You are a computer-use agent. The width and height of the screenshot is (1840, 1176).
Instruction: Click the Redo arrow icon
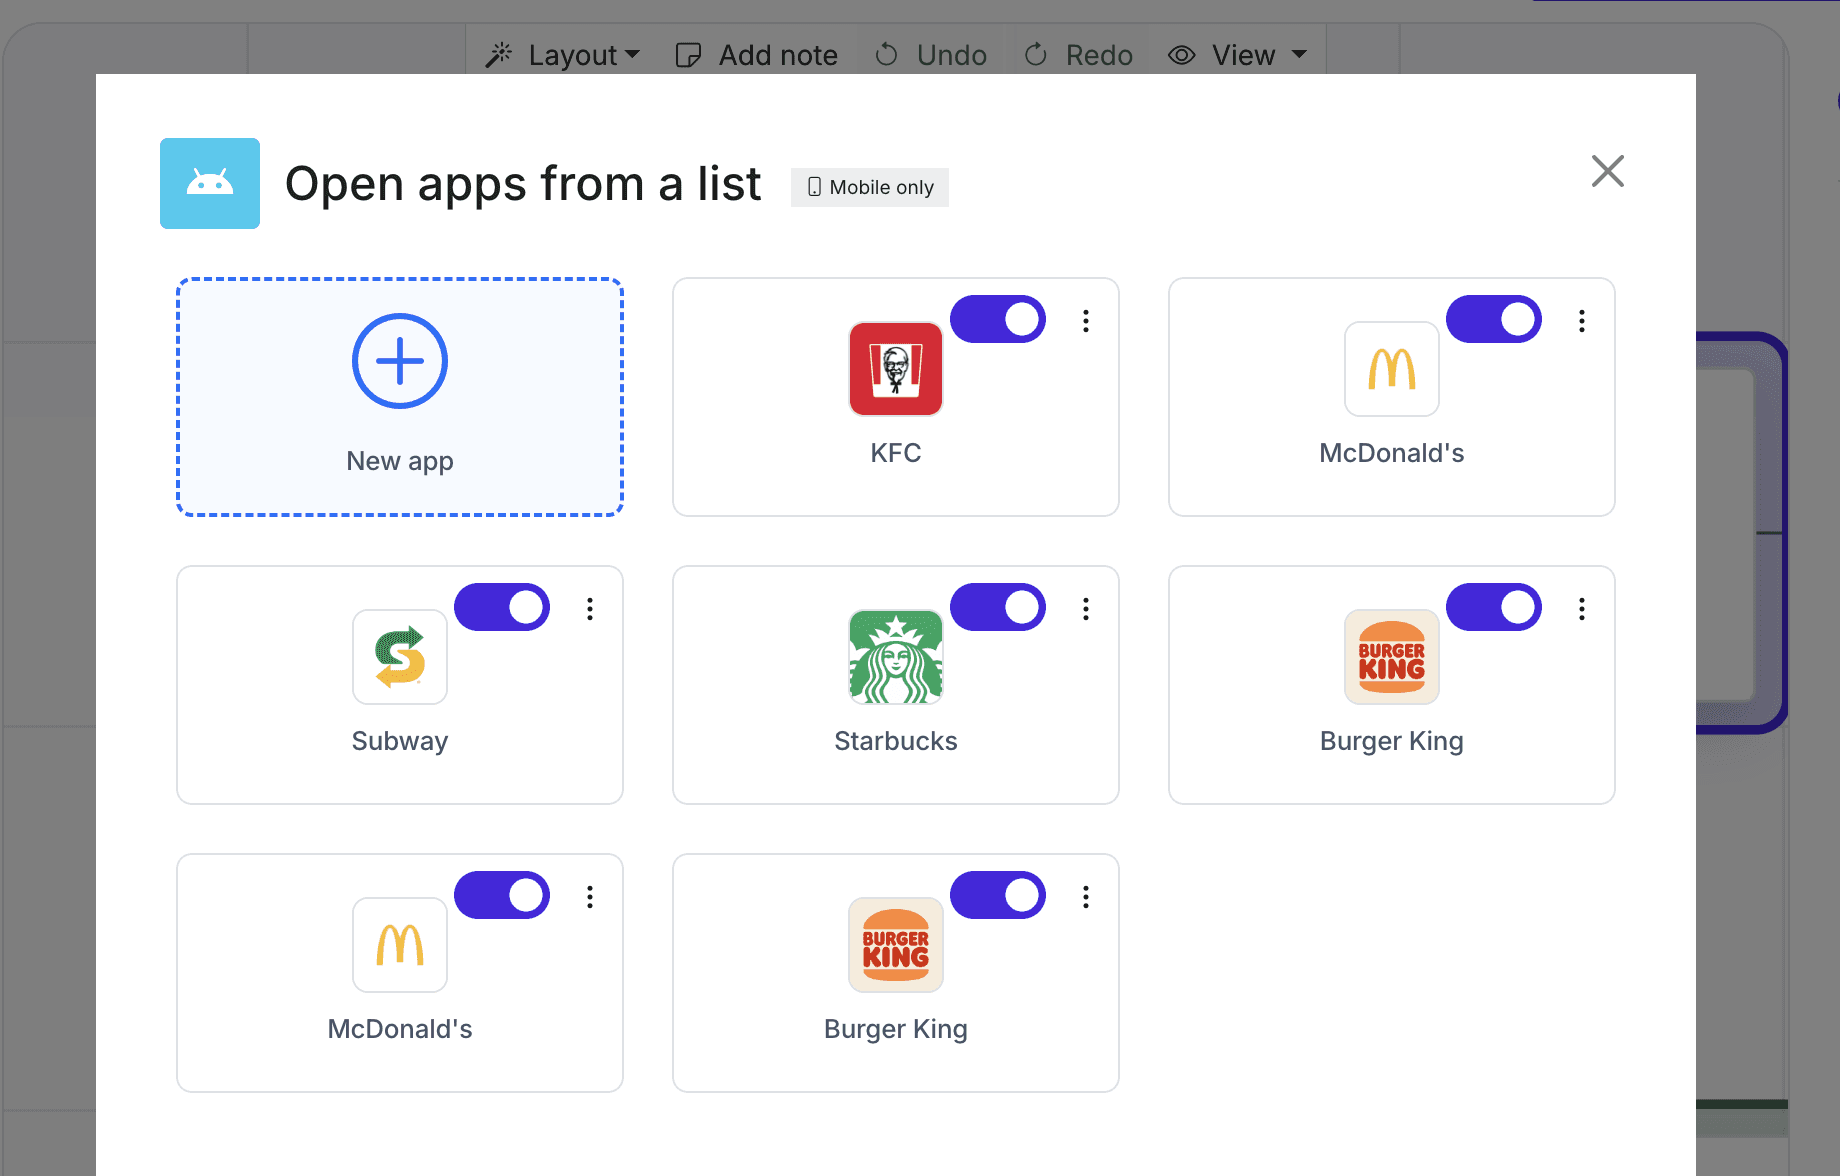point(1036,54)
